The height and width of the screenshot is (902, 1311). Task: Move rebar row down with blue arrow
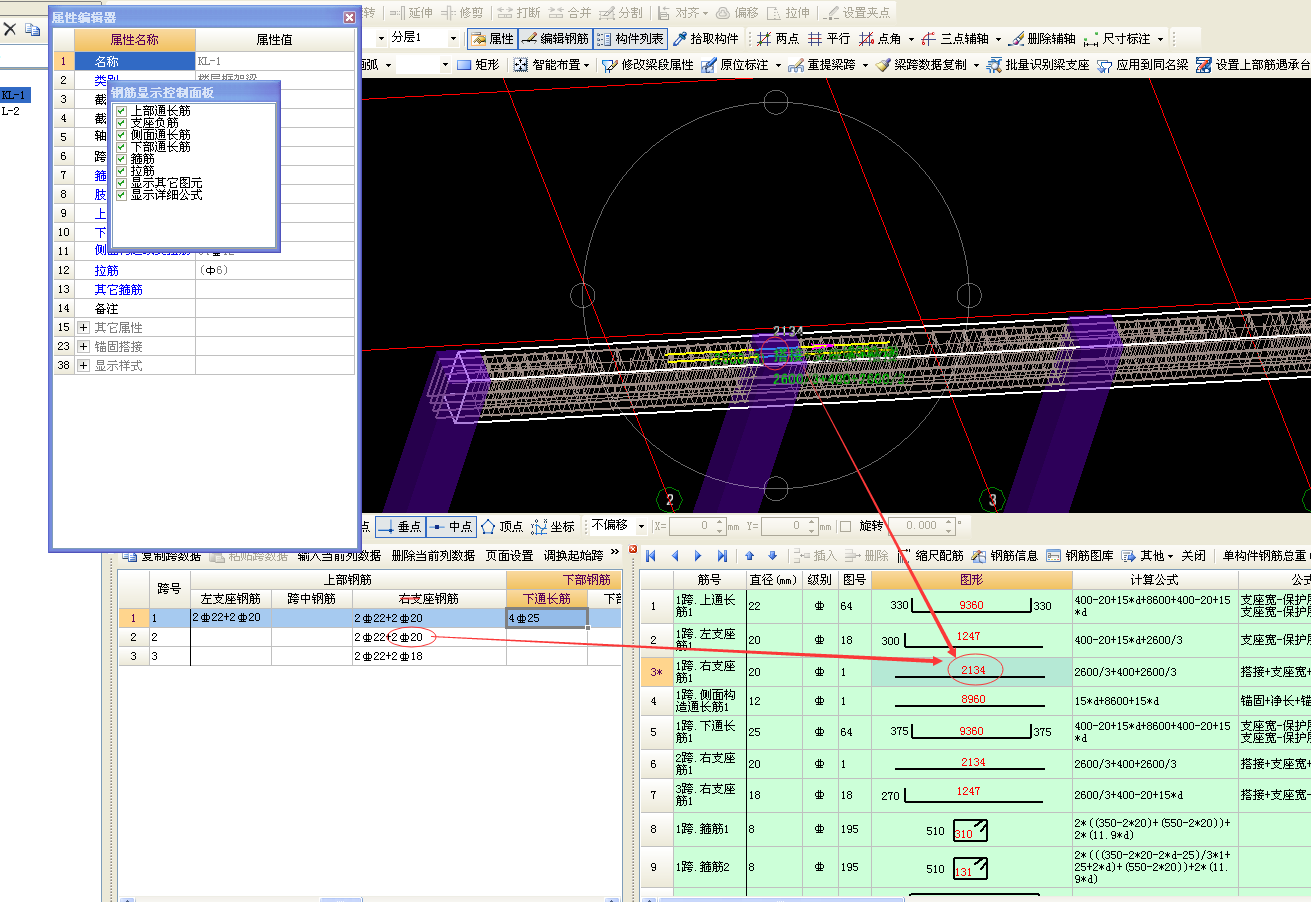click(x=772, y=556)
